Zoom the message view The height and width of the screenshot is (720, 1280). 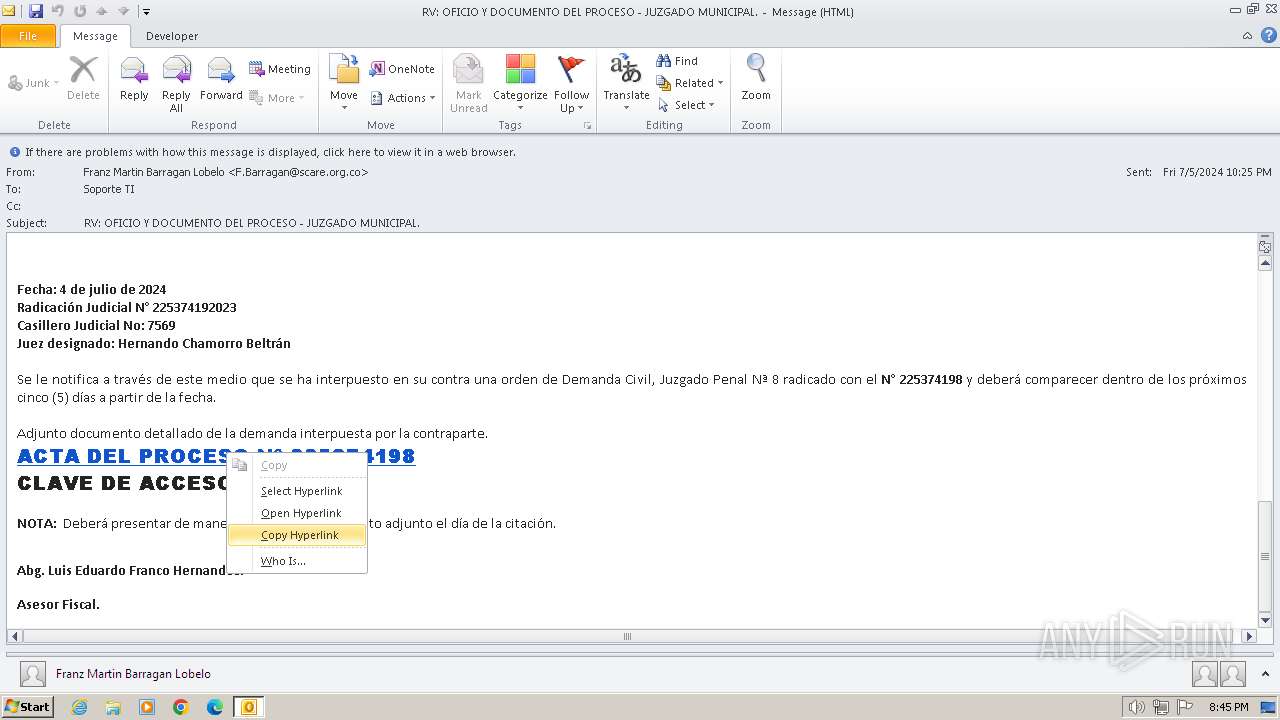pos(756,79)
